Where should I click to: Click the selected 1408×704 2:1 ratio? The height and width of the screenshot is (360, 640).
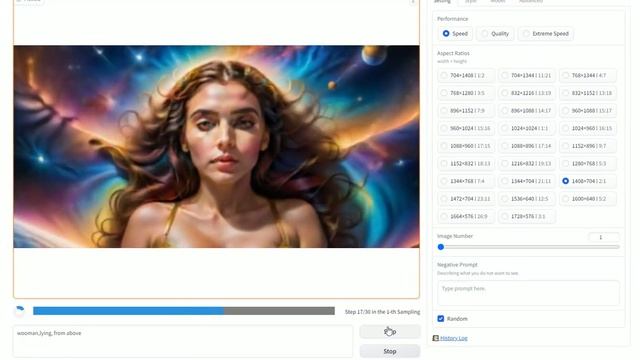tap(587, 181)
